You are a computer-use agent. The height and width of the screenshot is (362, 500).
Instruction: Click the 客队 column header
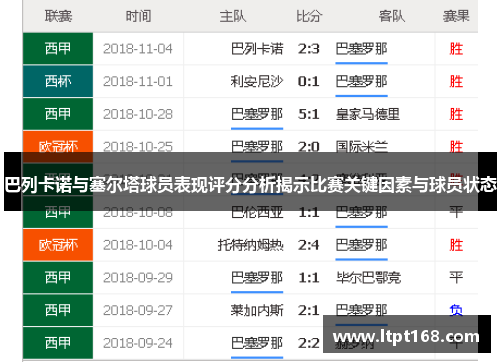click(392, 16)
